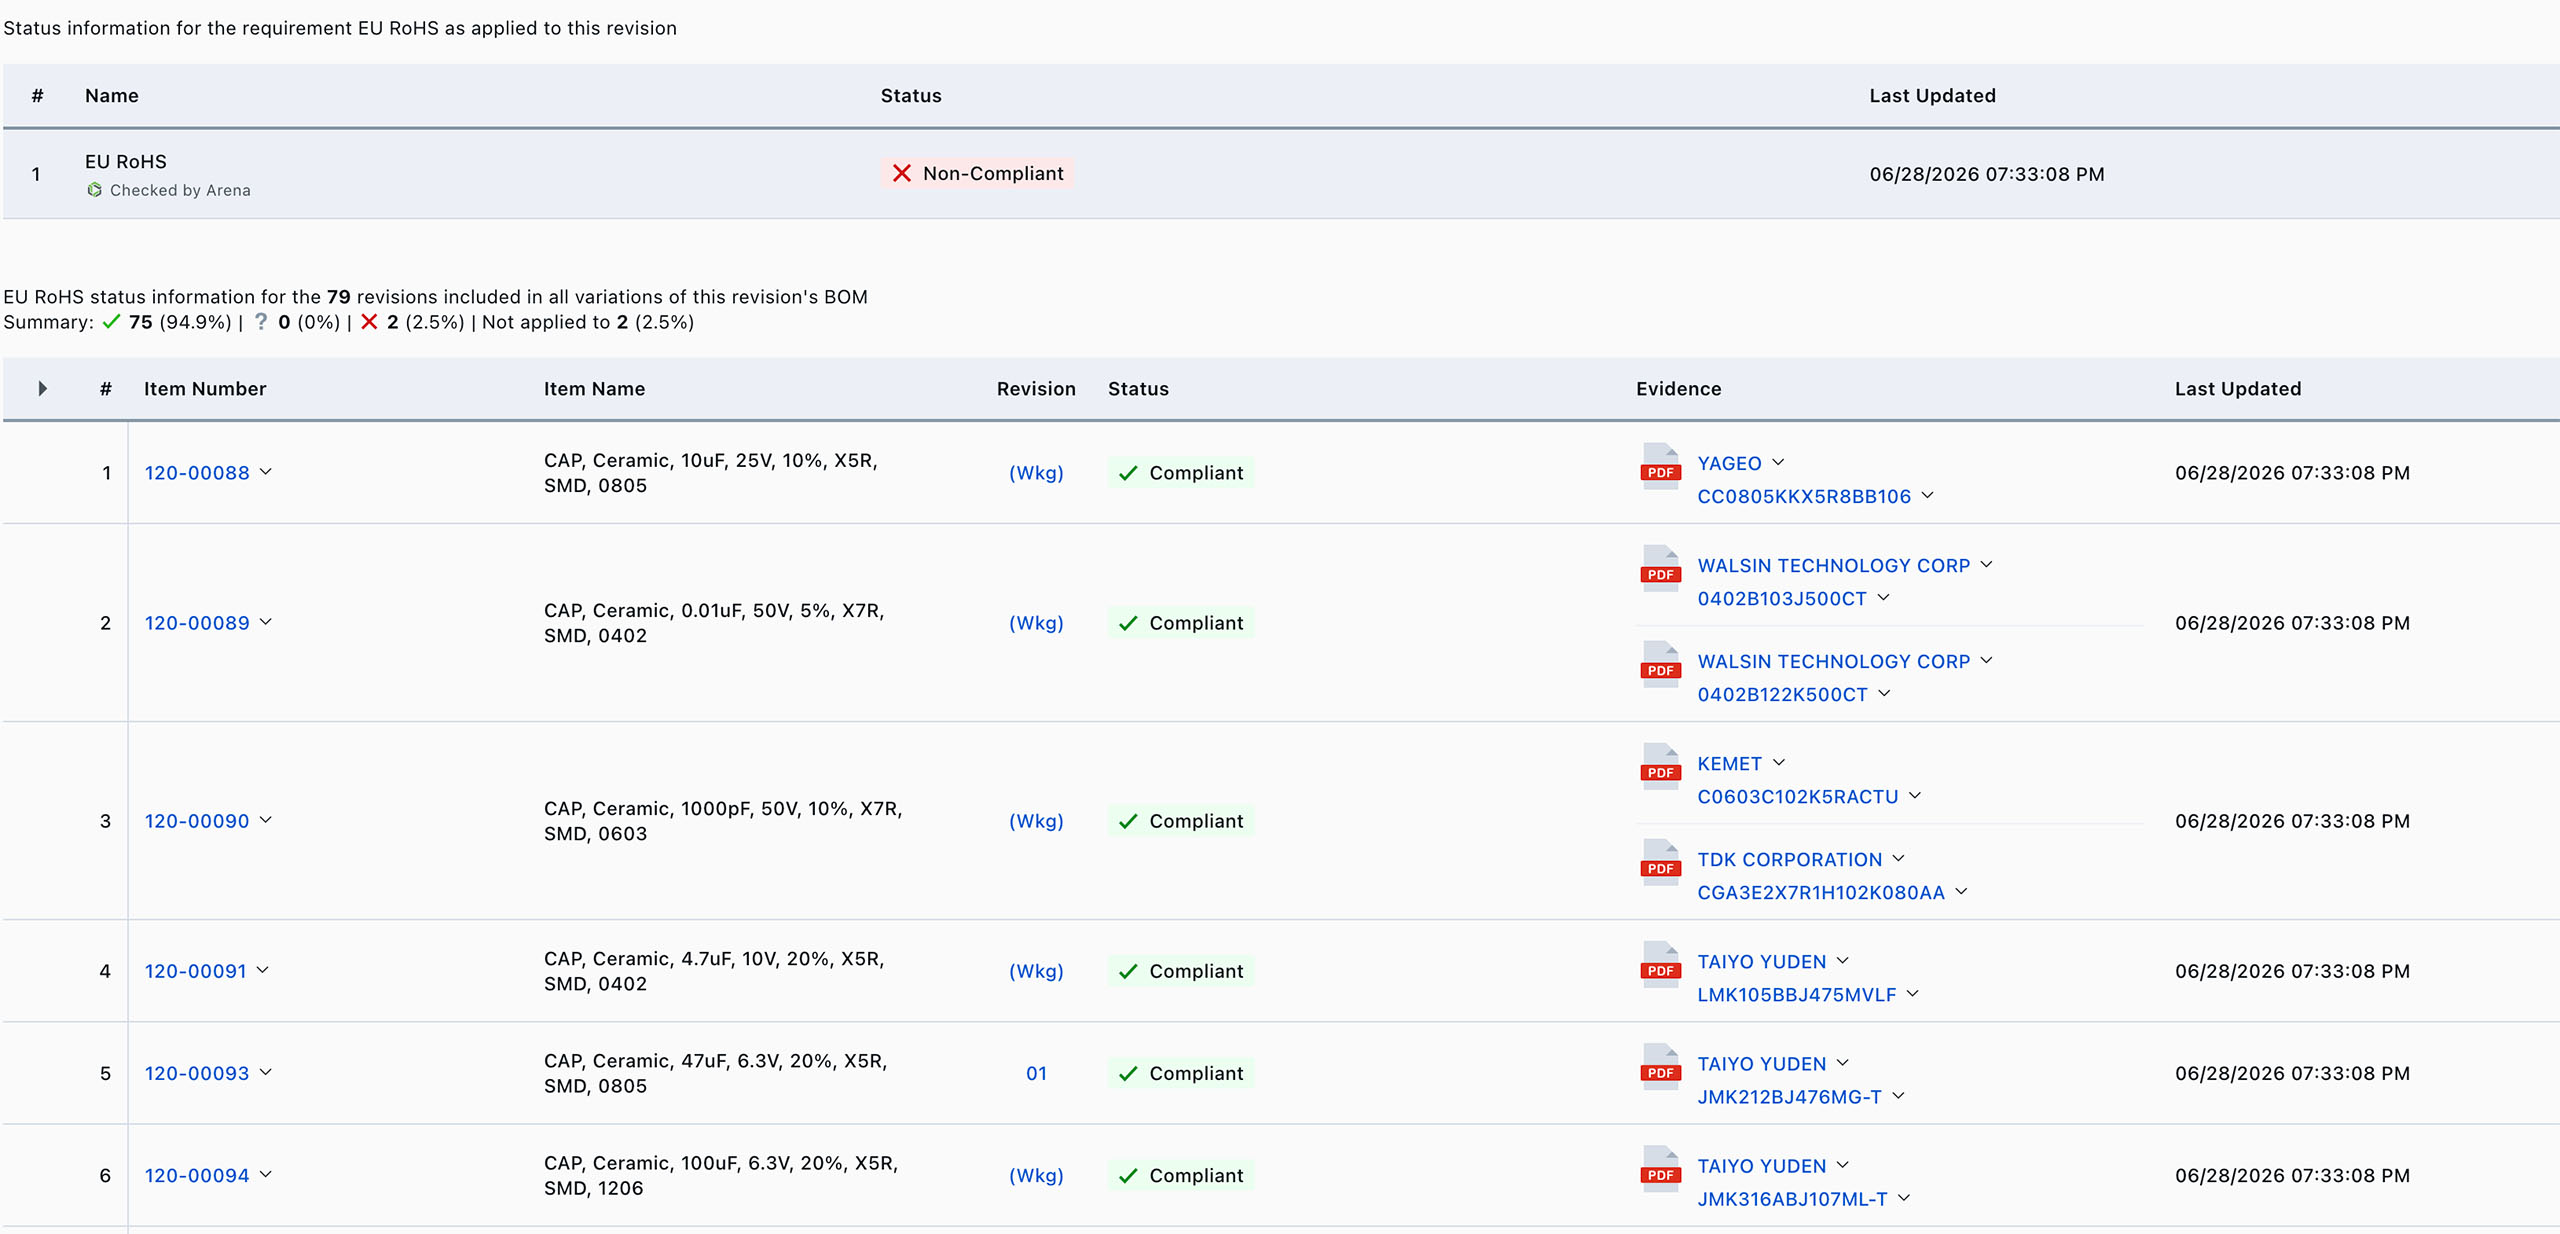Expand all rows with header triangle
The image size is (2560, 1234).
[42, 388]
